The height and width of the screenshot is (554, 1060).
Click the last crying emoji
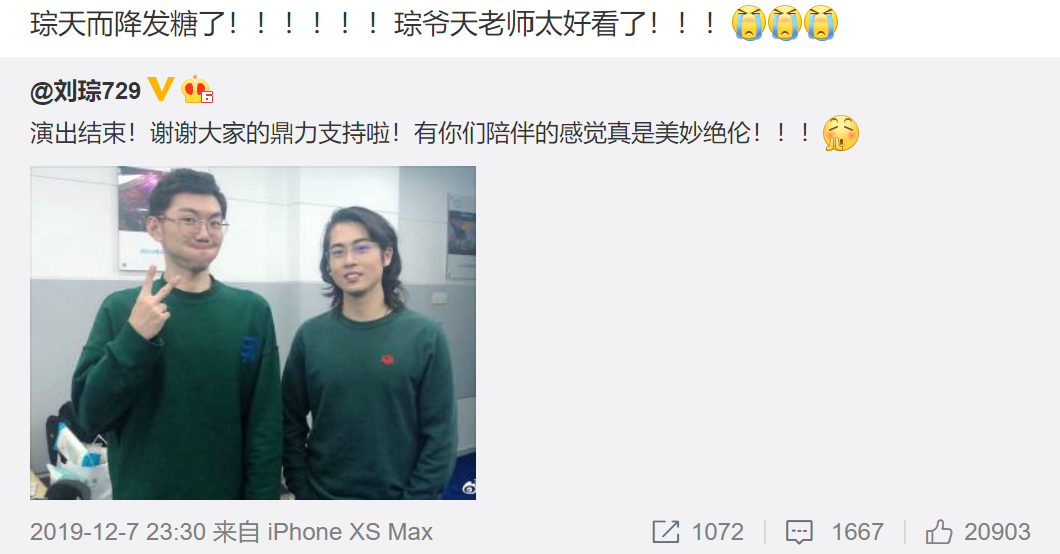click(821, 24)
